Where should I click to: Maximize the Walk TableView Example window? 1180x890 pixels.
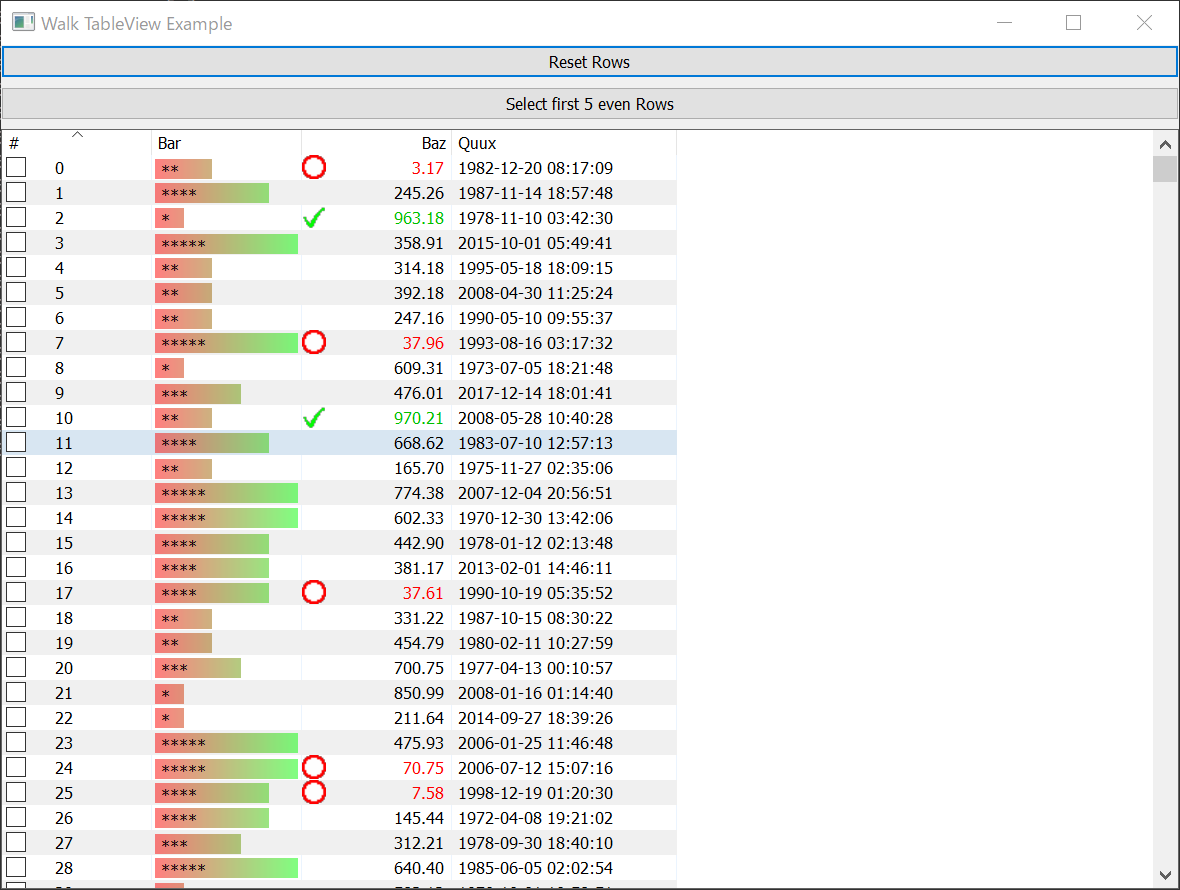1074,23
